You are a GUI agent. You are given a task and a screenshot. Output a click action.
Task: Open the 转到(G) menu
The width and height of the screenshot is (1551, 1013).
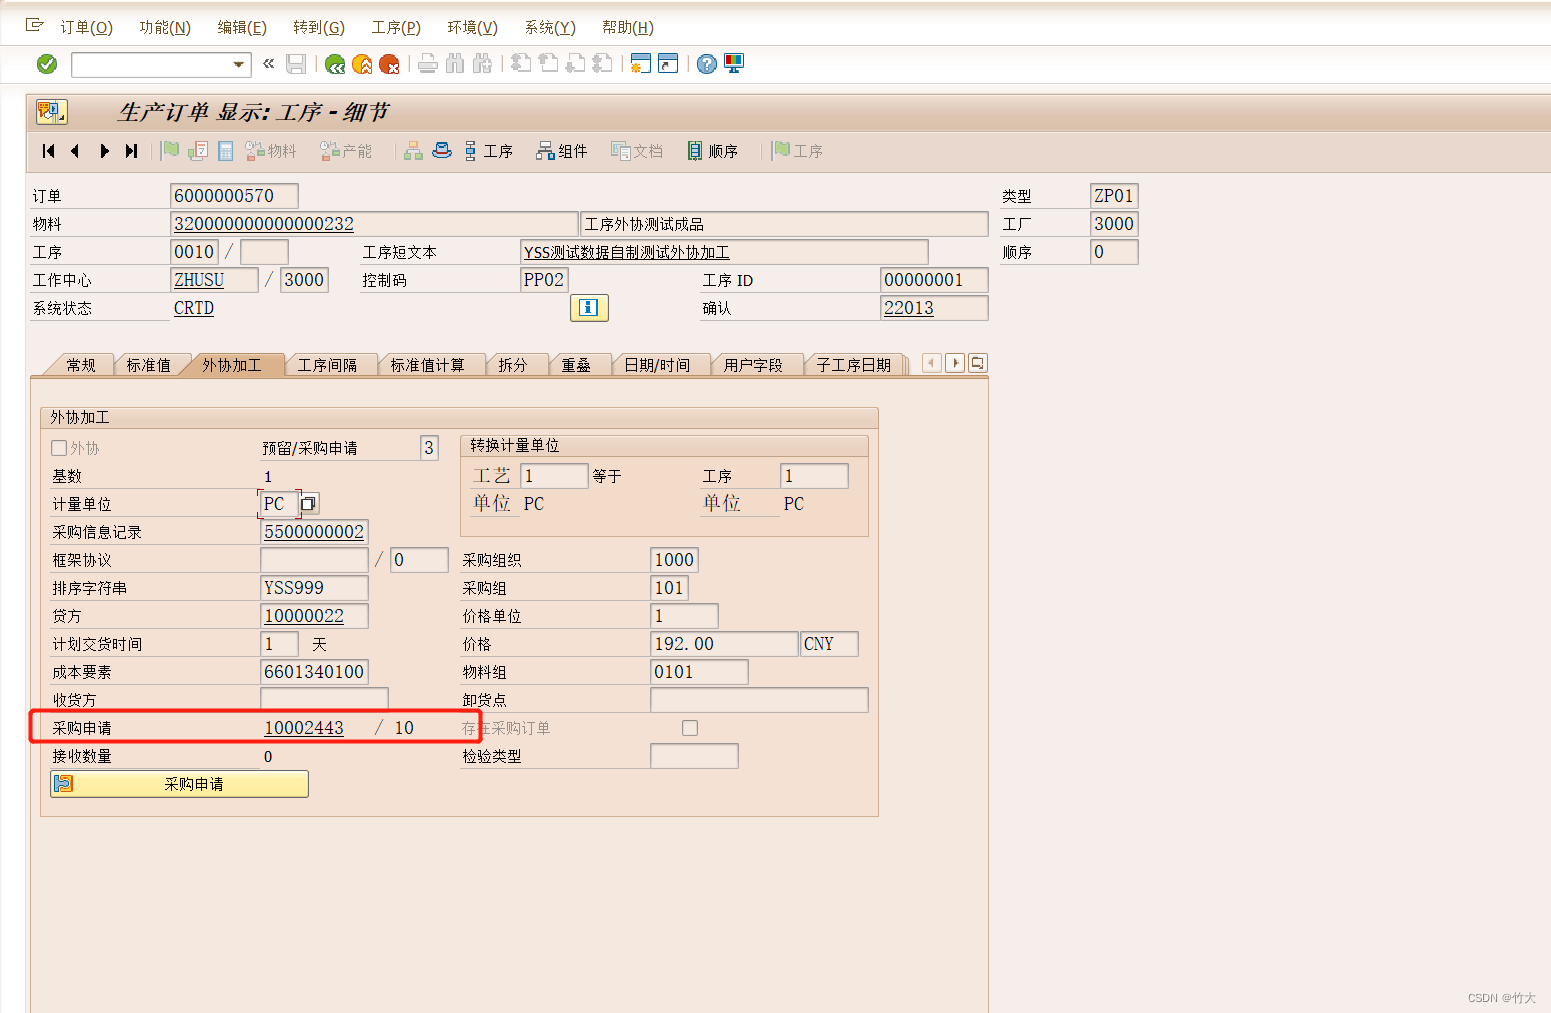(319, 27)
